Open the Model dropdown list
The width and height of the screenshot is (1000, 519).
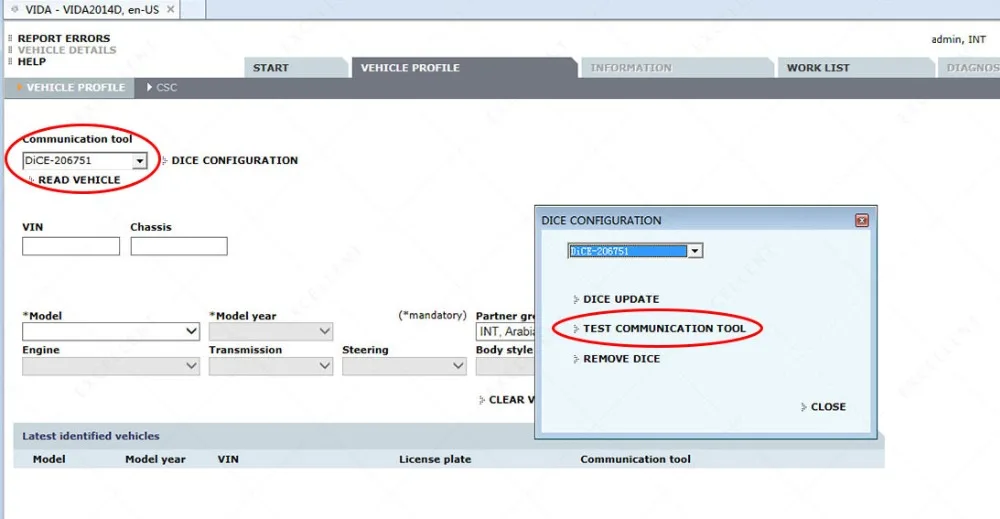coord(111,331)
